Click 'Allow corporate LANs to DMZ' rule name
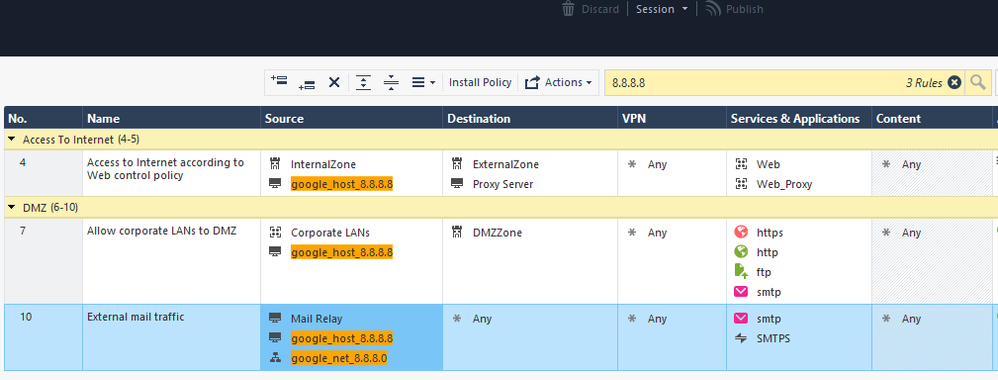 (162, 230)
